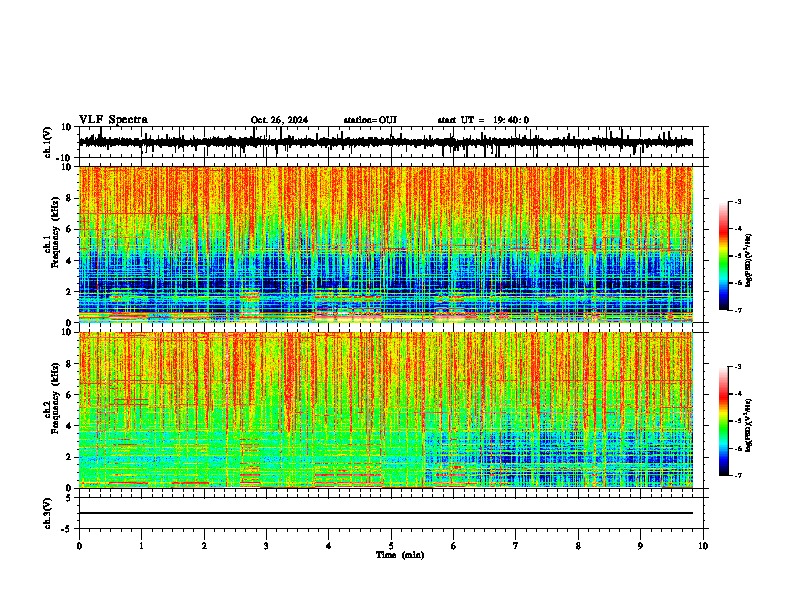Click the 'start UT = 19:40: 0' text
Screen dimensions: 792x612
483,120
